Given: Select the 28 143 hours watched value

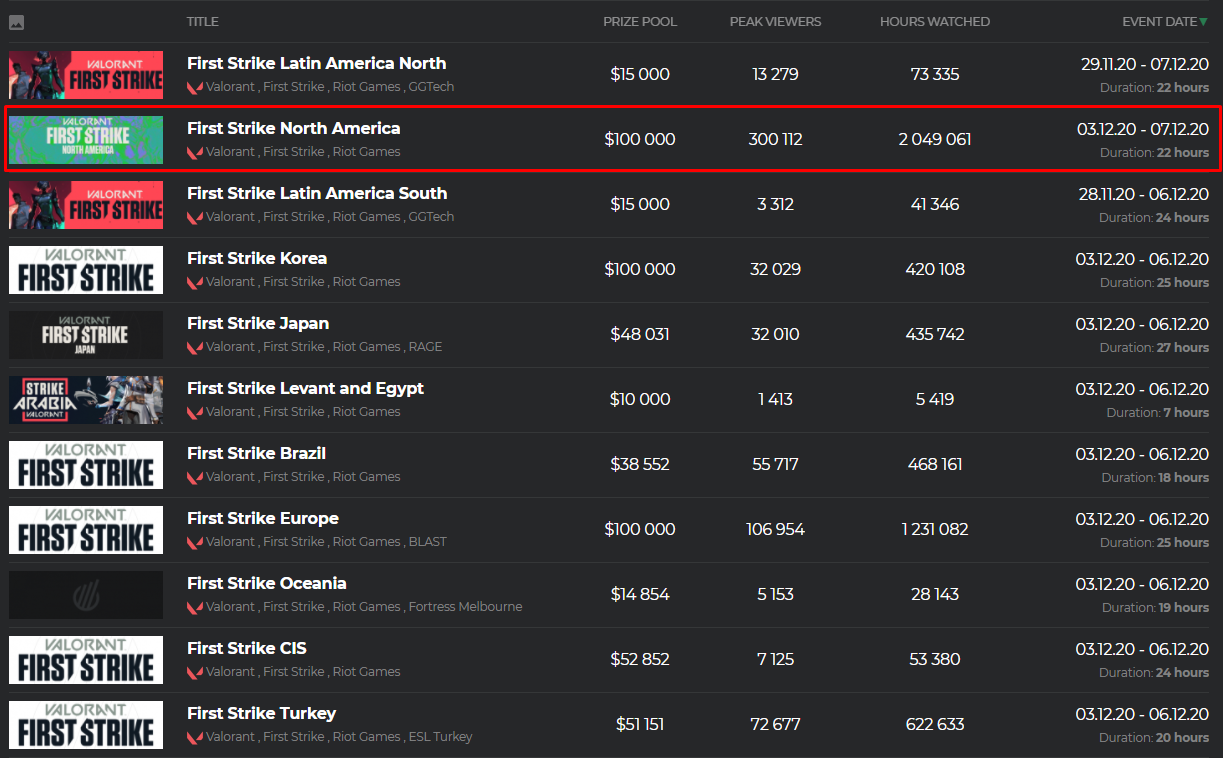Looking at the screenshot, I should [935, 594].
